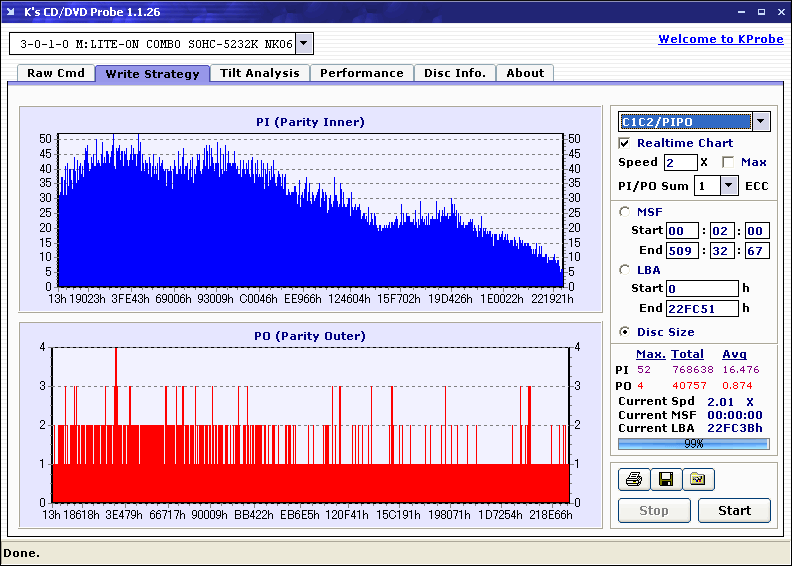Open the C1C2/PIPO test type dropdown
This screenshot has height=566, width=792.
coord(760,122)
